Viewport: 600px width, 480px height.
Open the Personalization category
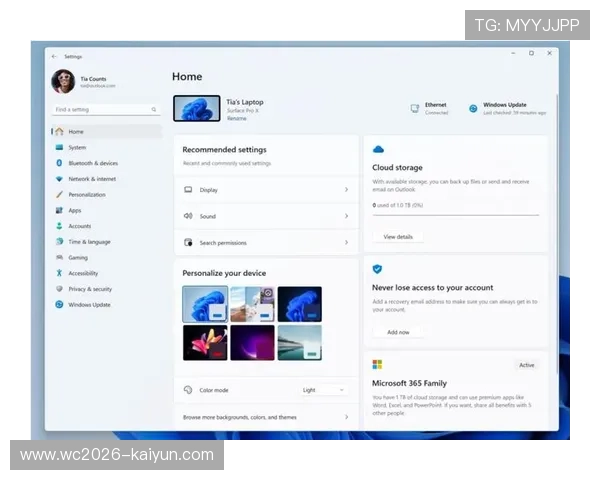pos(86,195)
